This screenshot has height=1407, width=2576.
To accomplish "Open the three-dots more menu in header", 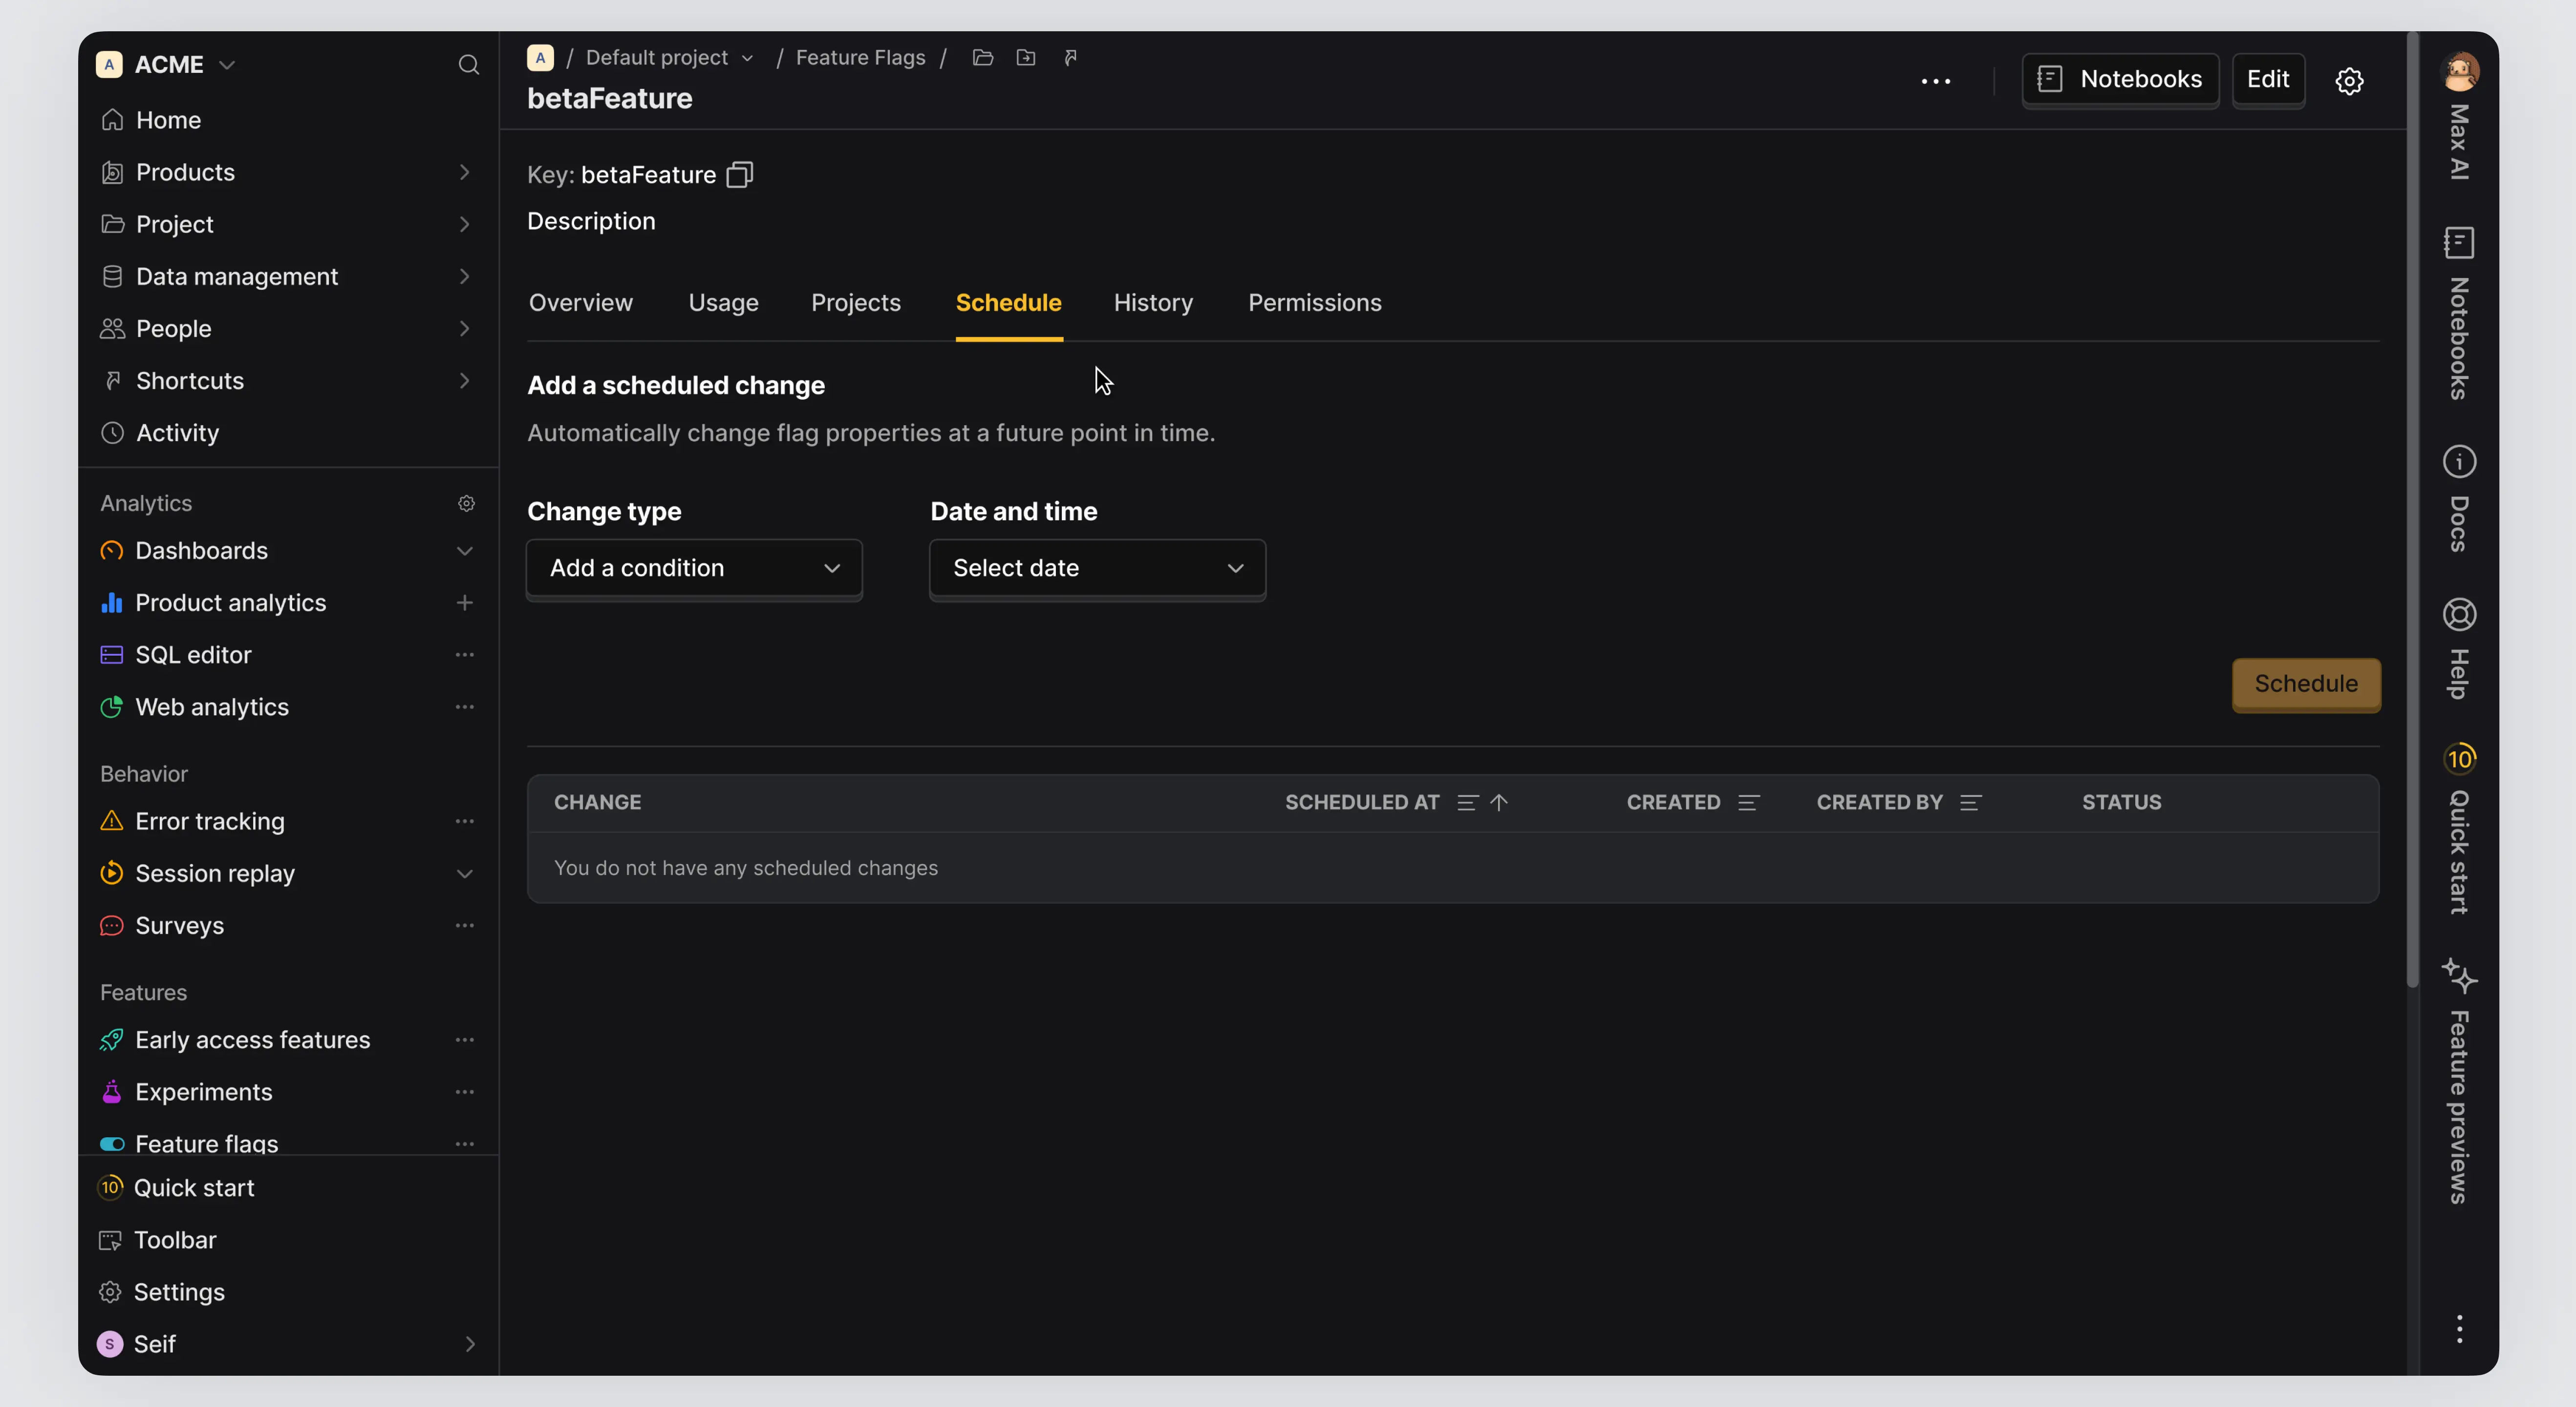I will 1935,81.
